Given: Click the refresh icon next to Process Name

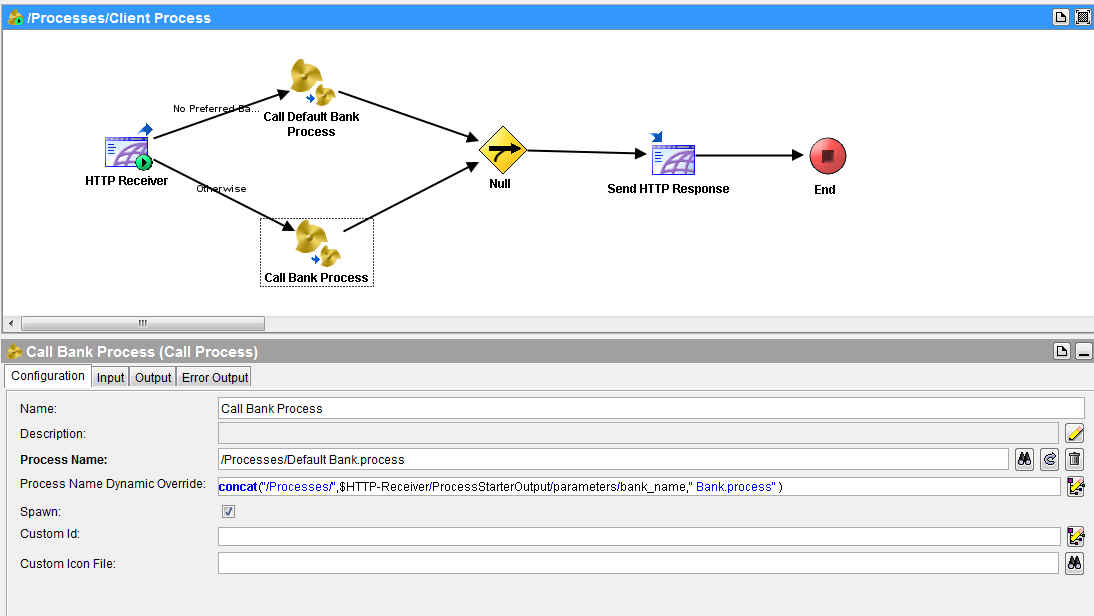Looking at the screenshot, I should point(1049,459).
